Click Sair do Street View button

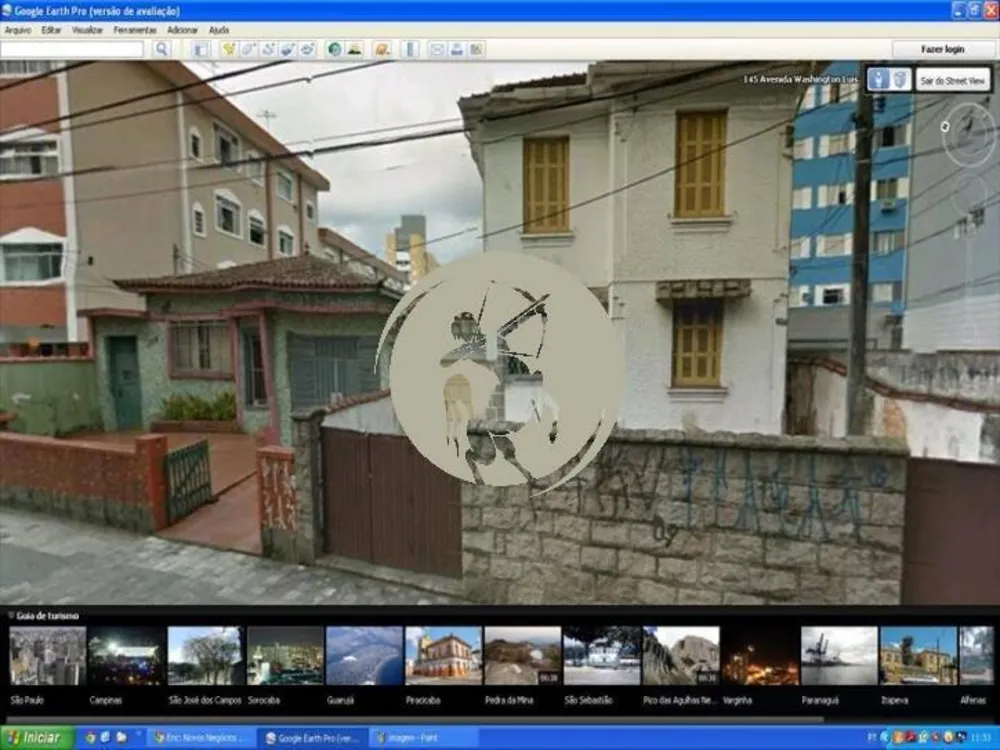click(x=953, y=80)
